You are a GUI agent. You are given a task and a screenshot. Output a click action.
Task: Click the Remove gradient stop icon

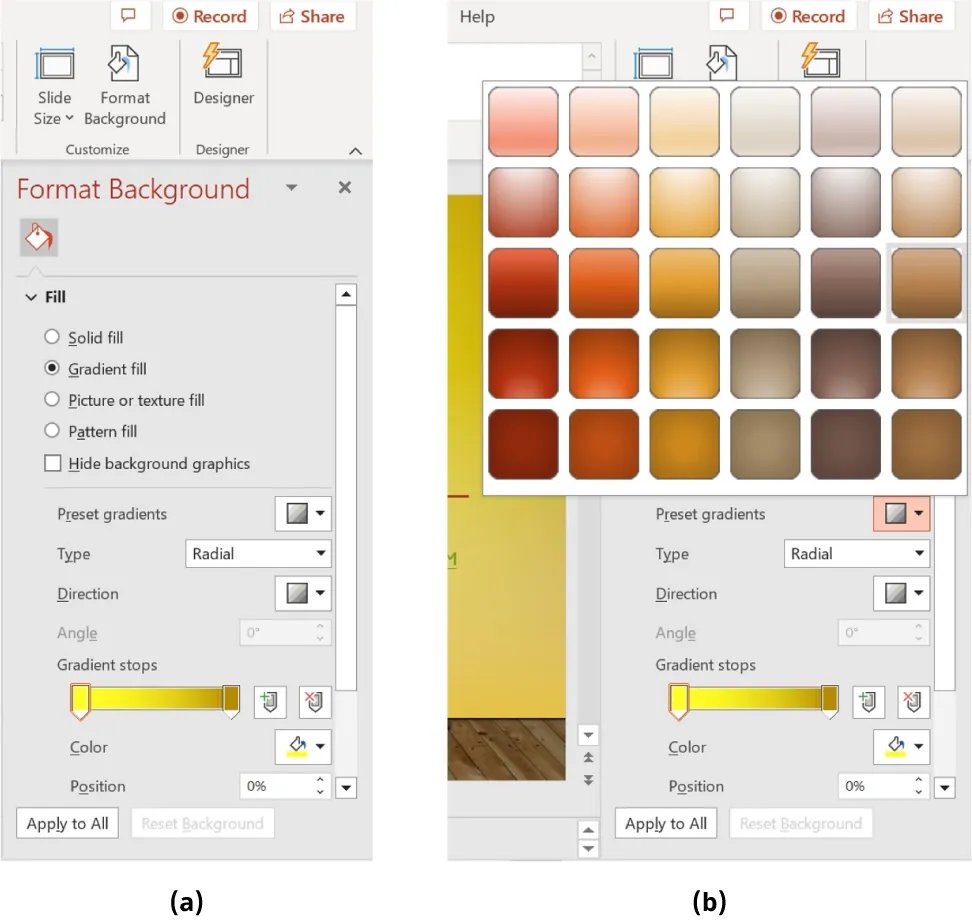tap(314, 701)
